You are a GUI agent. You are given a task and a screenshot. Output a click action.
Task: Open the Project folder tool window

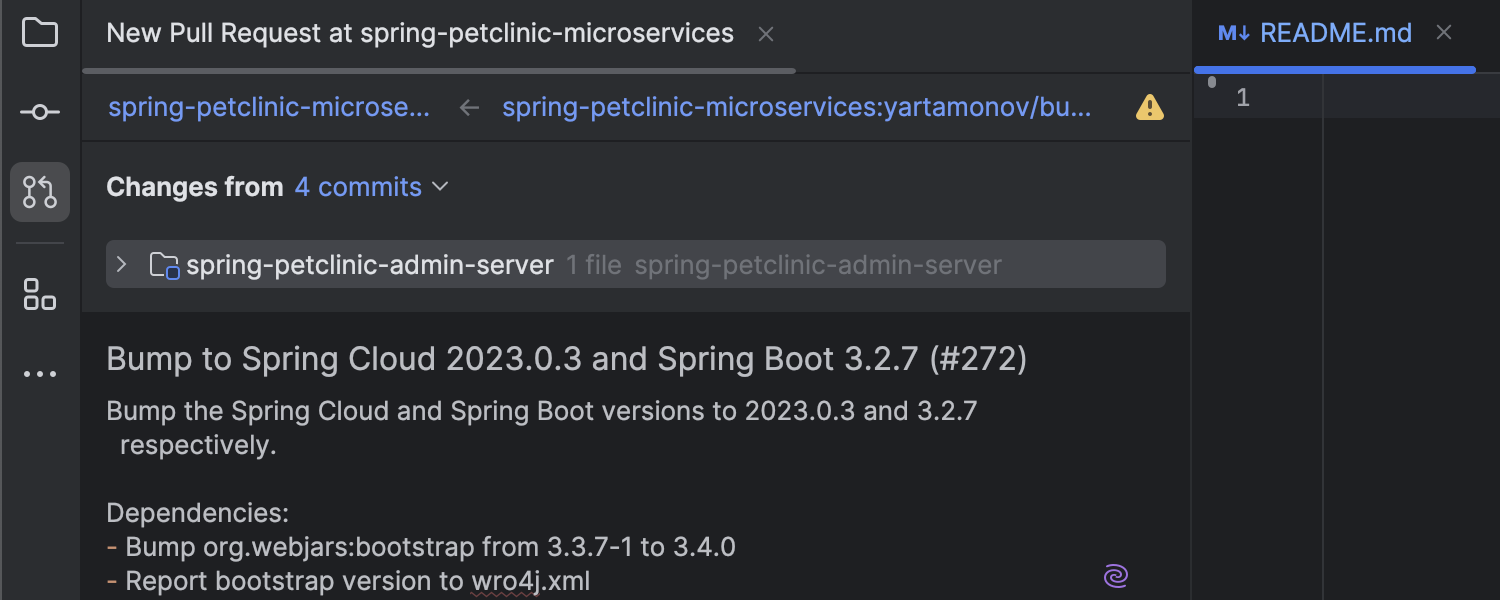tap(39, 33)
